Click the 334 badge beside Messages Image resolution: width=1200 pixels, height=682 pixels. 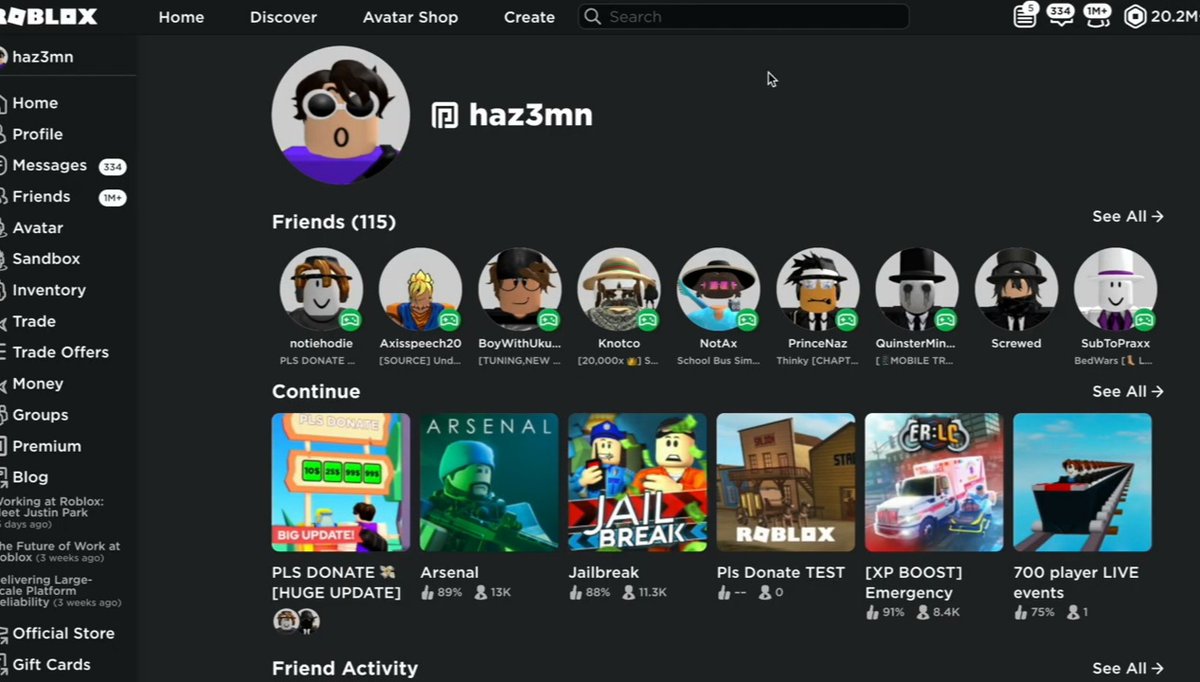tap(112, 167)
